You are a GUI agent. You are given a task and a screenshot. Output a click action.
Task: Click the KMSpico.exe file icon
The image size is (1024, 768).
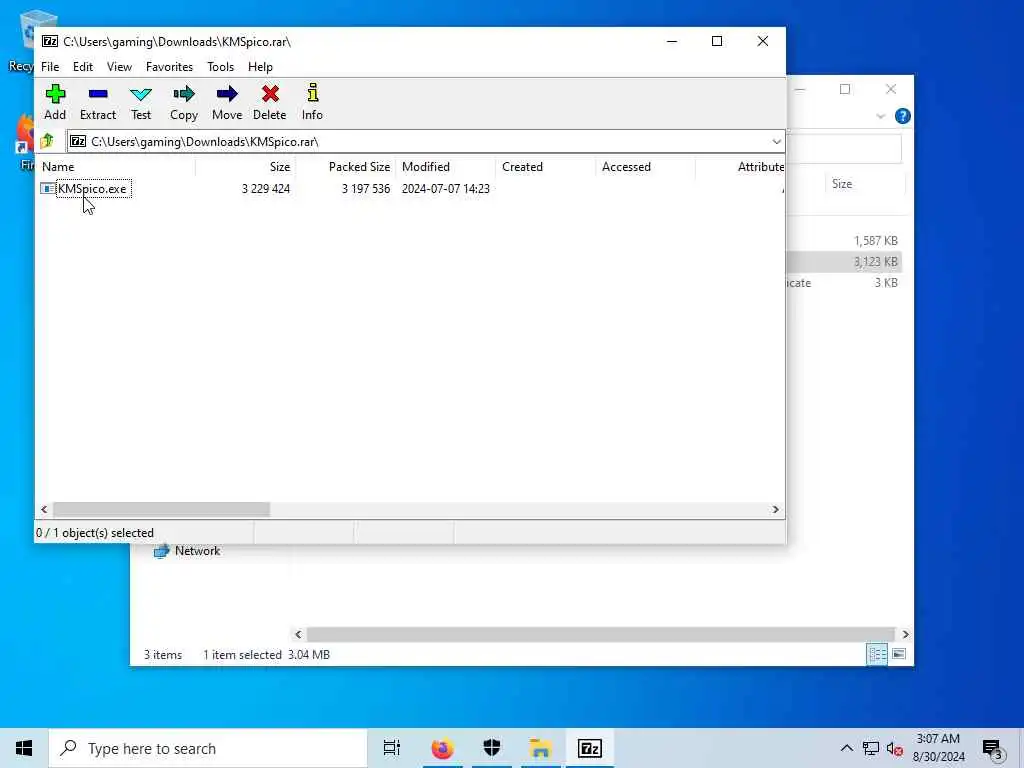pos(48,189)
